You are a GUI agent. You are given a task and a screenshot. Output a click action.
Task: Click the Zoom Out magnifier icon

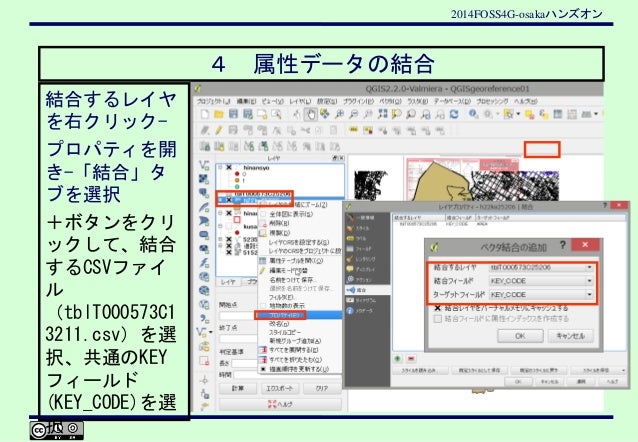(354, 114)
